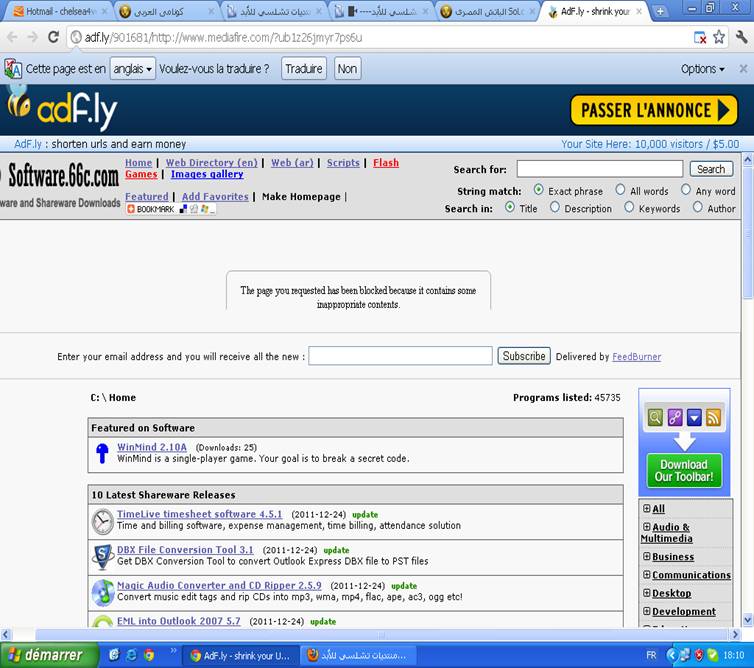Open a new tab with the plus button
Viewport: 754px width, 668px height.
660,12
